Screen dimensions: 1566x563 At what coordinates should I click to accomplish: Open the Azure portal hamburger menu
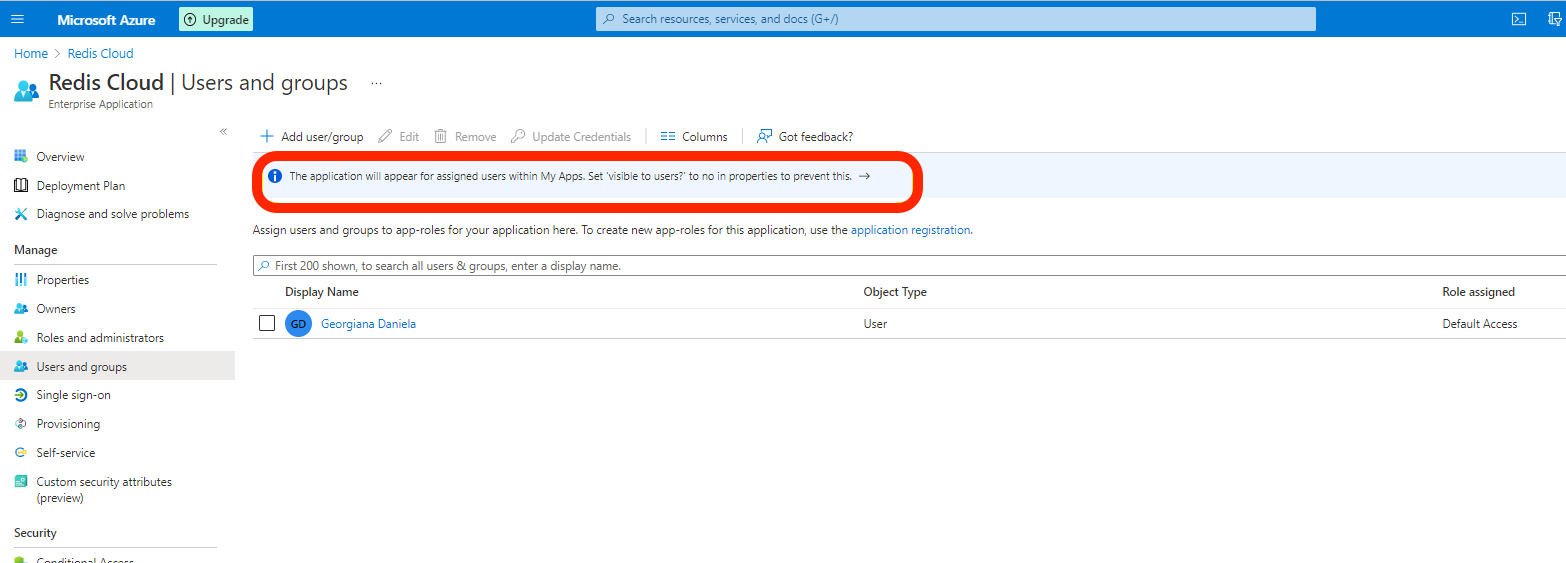[x=17, y=19]
